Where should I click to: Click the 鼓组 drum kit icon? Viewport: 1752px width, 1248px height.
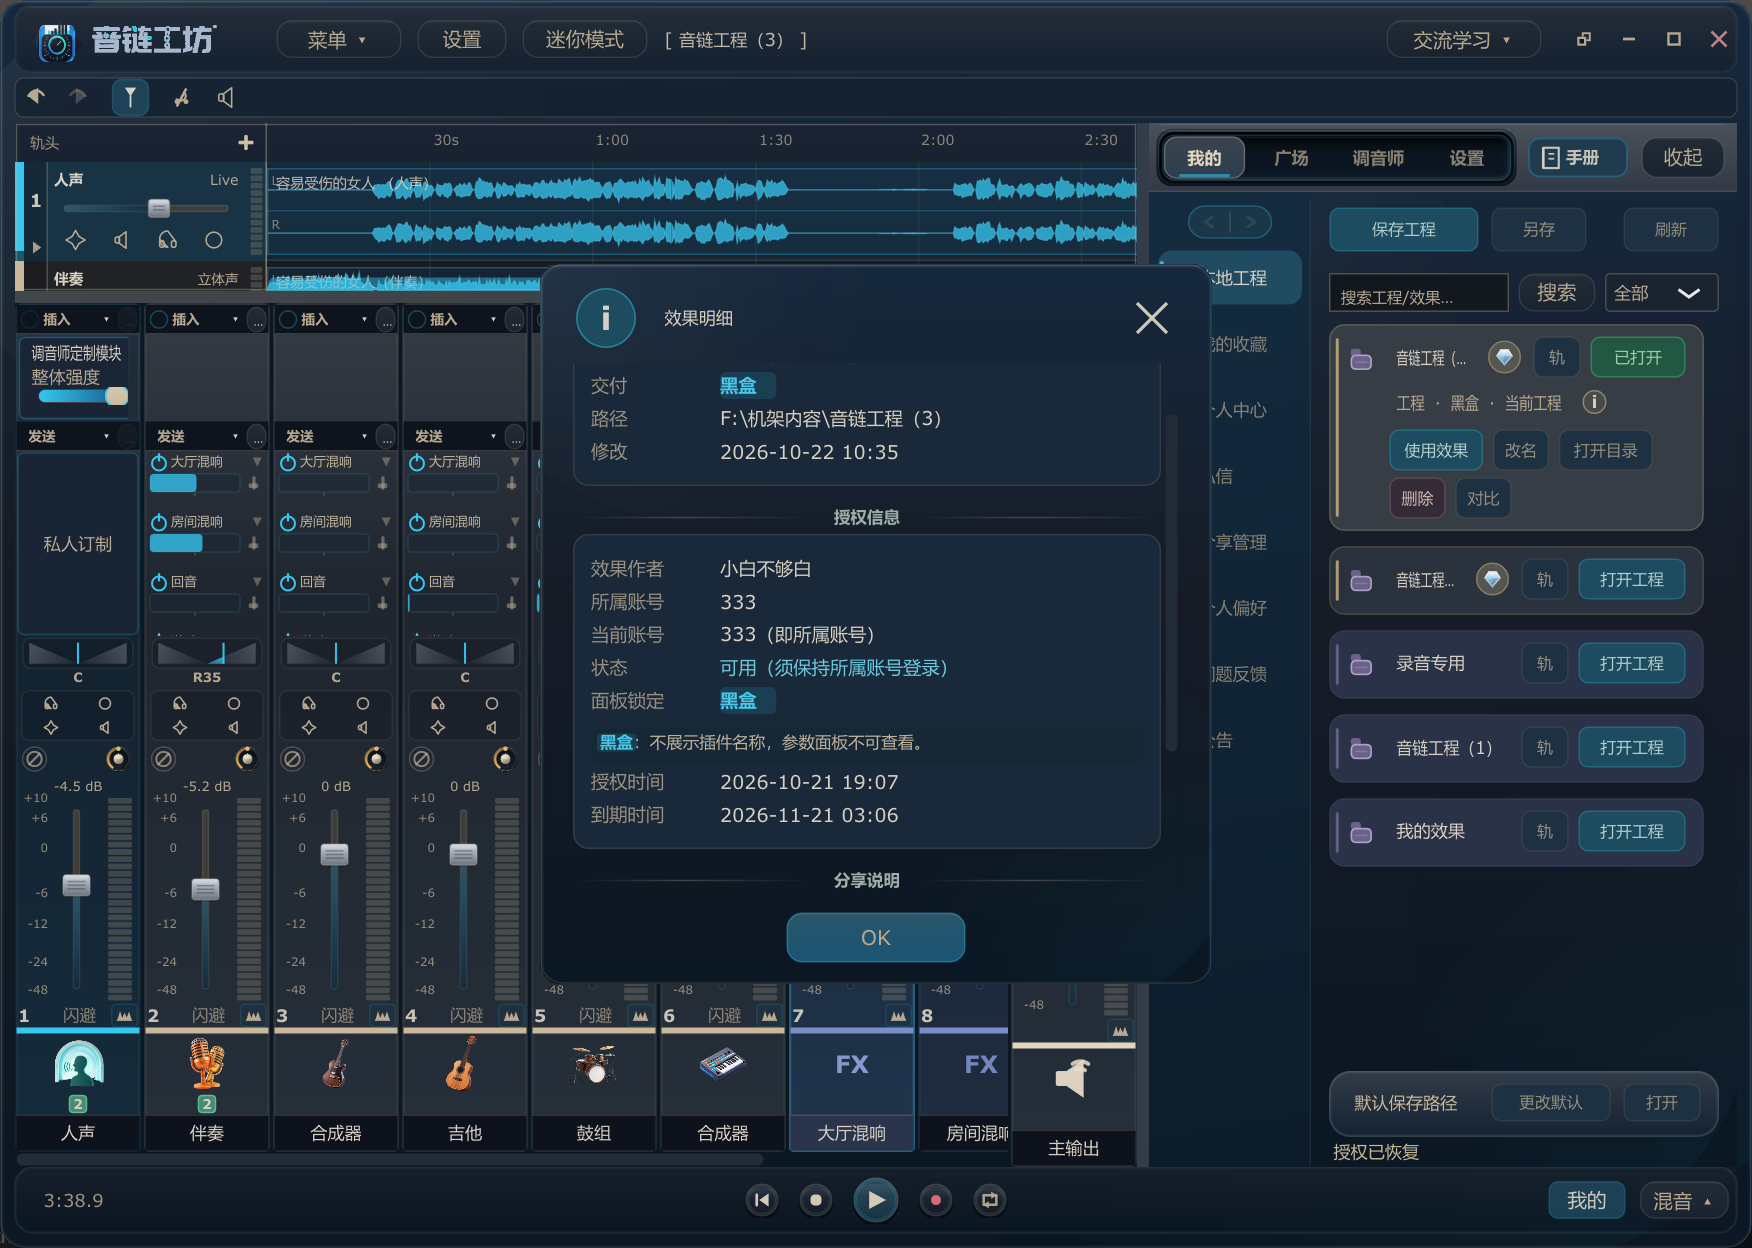[x=594, y=1064]
